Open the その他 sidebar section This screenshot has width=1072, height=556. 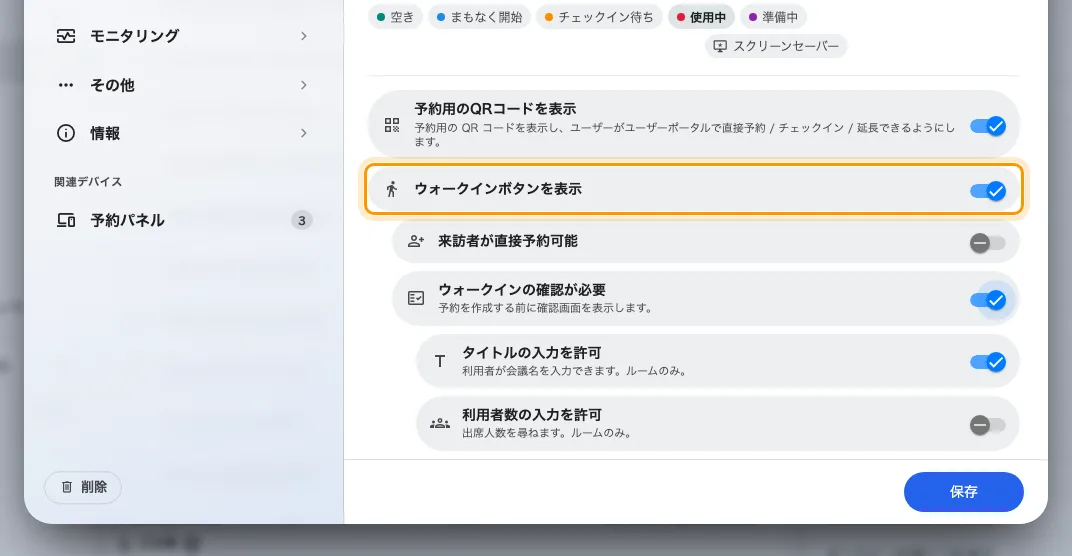[x=183, y=85]
